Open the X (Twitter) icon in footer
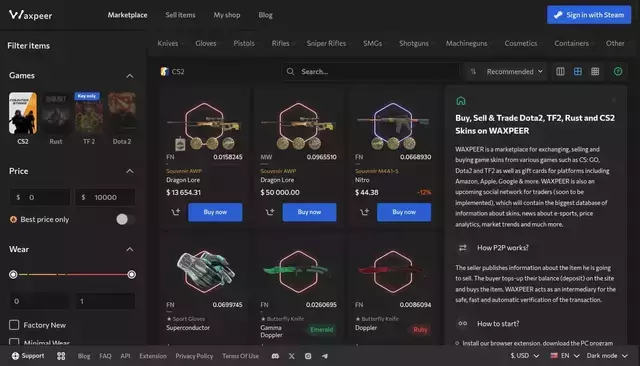This screenshot has width=640, height=366. pos(291,356)
